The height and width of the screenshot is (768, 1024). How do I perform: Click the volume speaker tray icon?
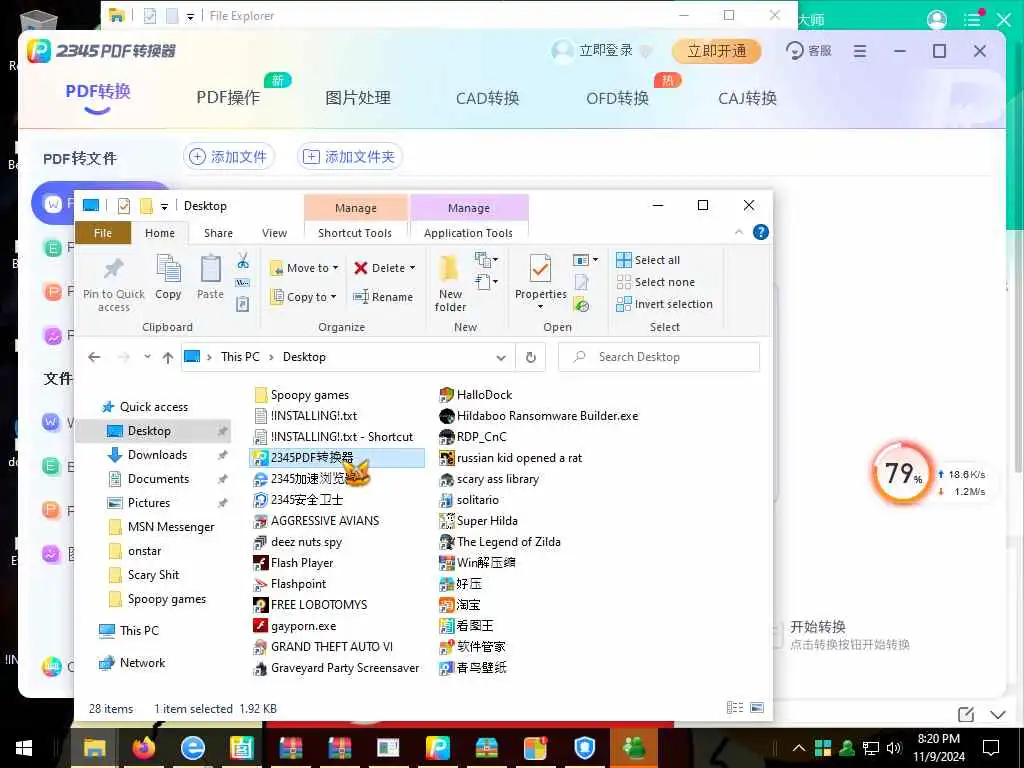click(x=894, y=748)
